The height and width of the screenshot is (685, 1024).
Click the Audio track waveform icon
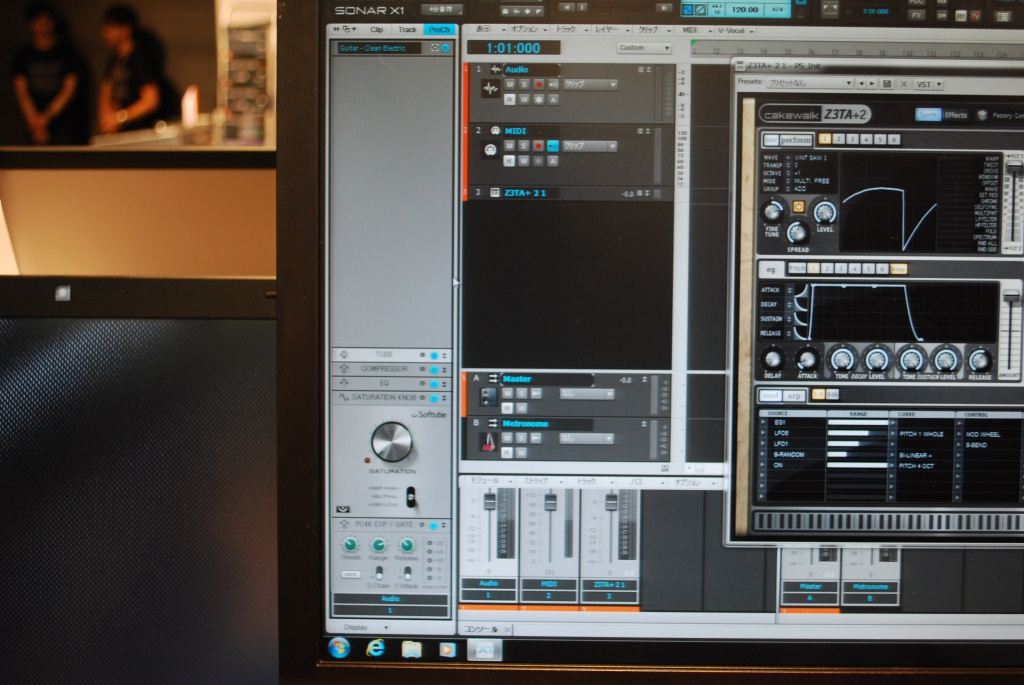pos(490,89)
